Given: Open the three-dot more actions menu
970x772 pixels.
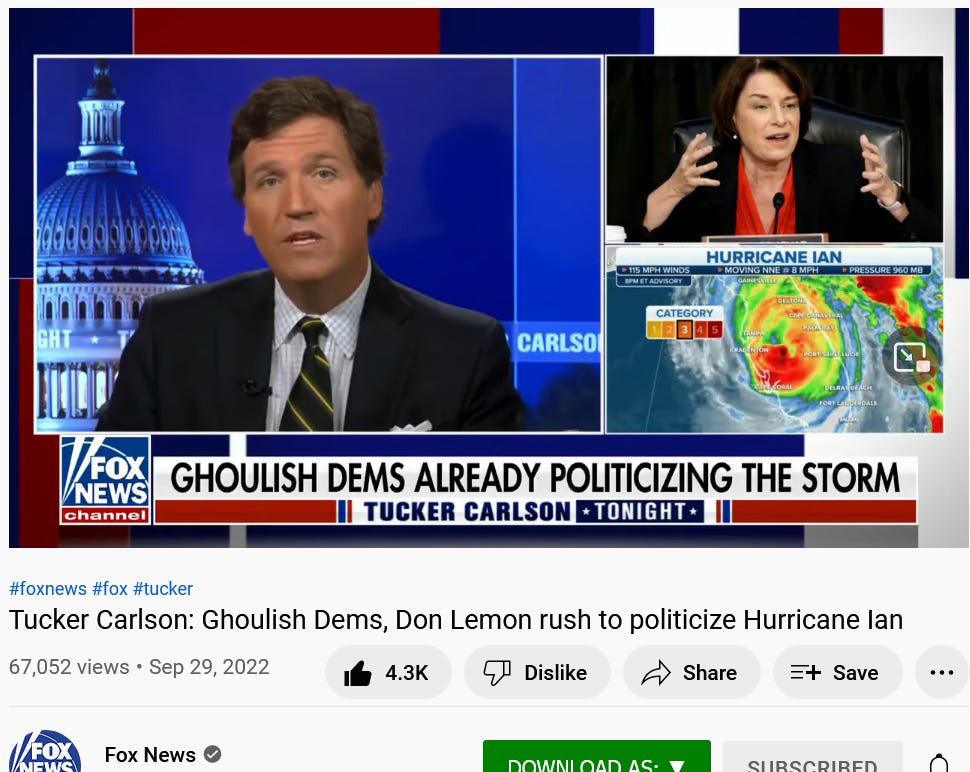Looking at the screenshot, I should pos(942,672).
